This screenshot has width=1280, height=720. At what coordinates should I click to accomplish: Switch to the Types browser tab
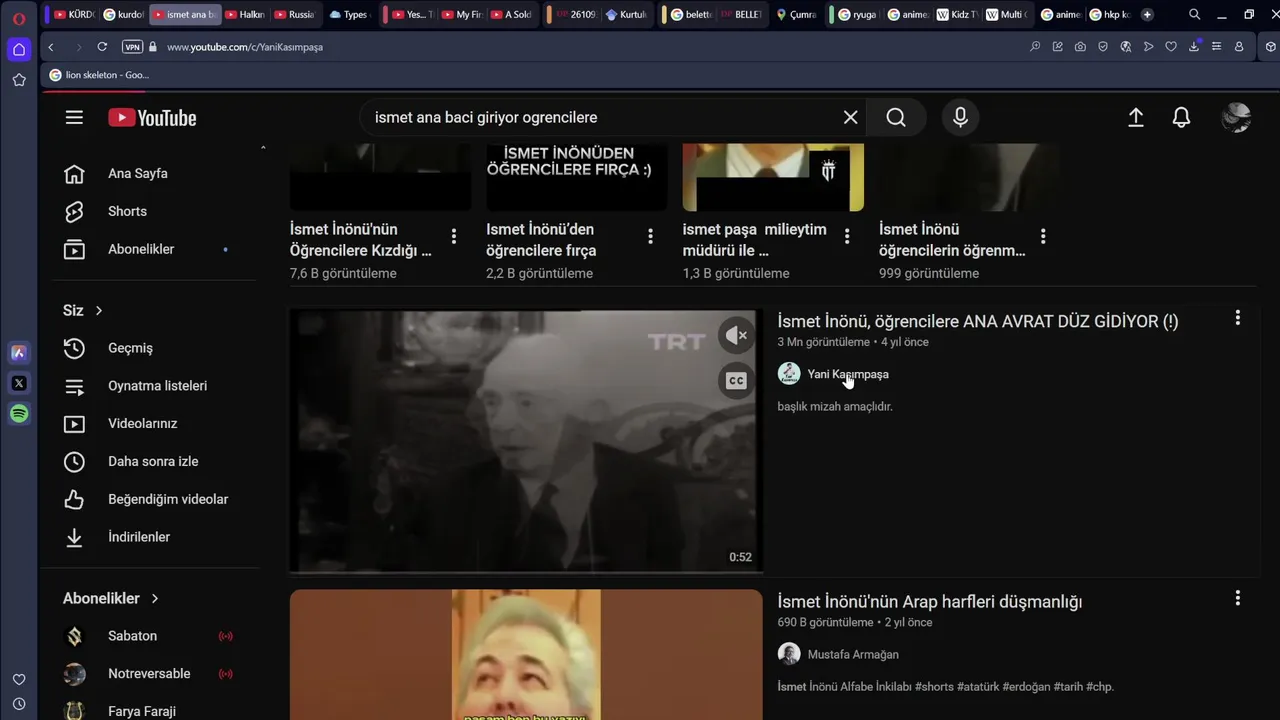[349, 15]
